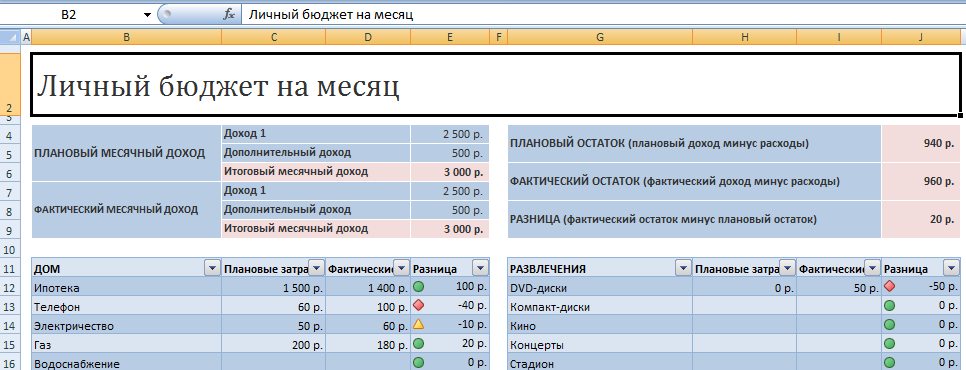Select the Ипотека cell

(x=126, y=288)
